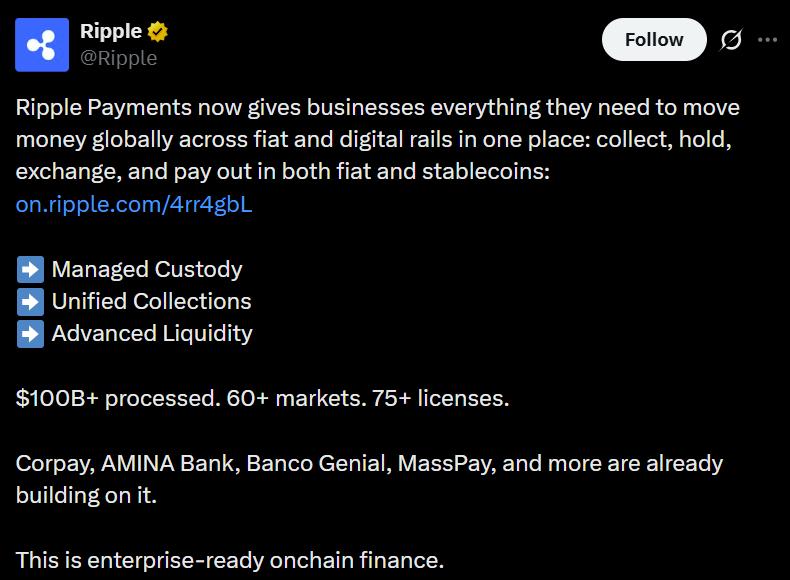Click the Unified Collections text
790x580 pixels.
click(152, 301)
